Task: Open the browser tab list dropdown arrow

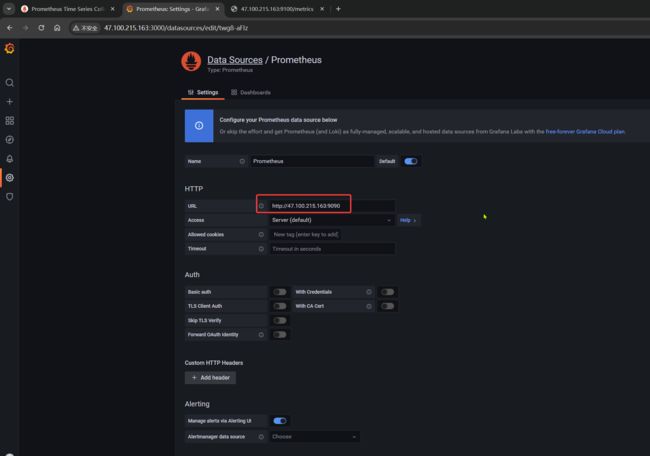Action: point(9,9)
